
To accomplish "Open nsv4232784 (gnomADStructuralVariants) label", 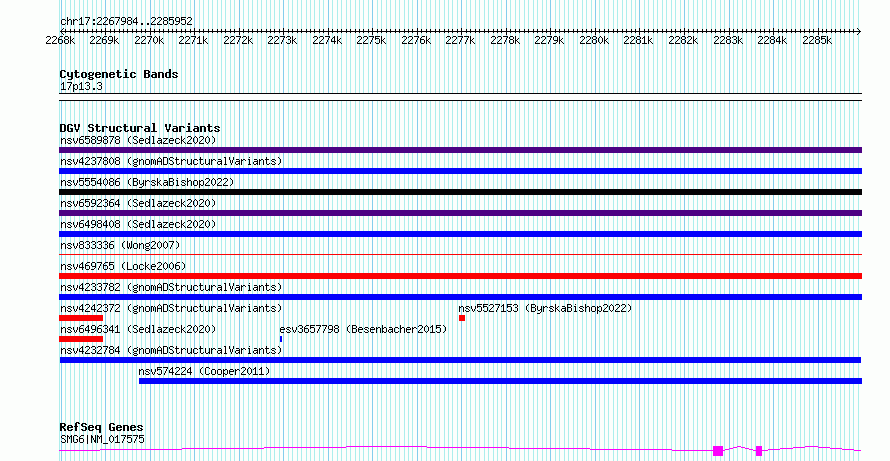I will pyautogui.click(x=171, y=350).
